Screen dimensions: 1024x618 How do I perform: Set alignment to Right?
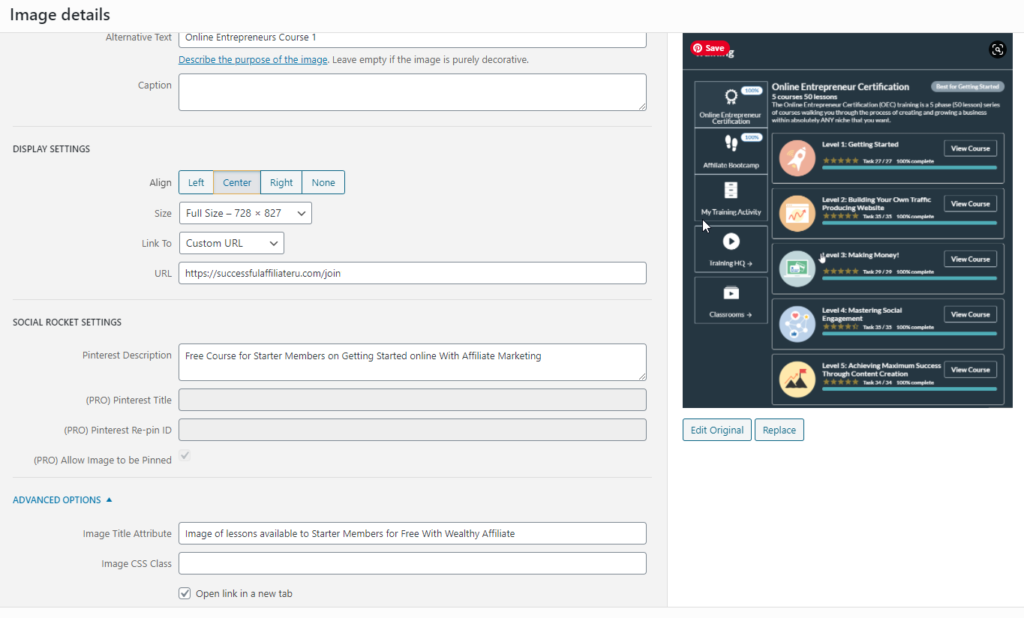[281, 182]
